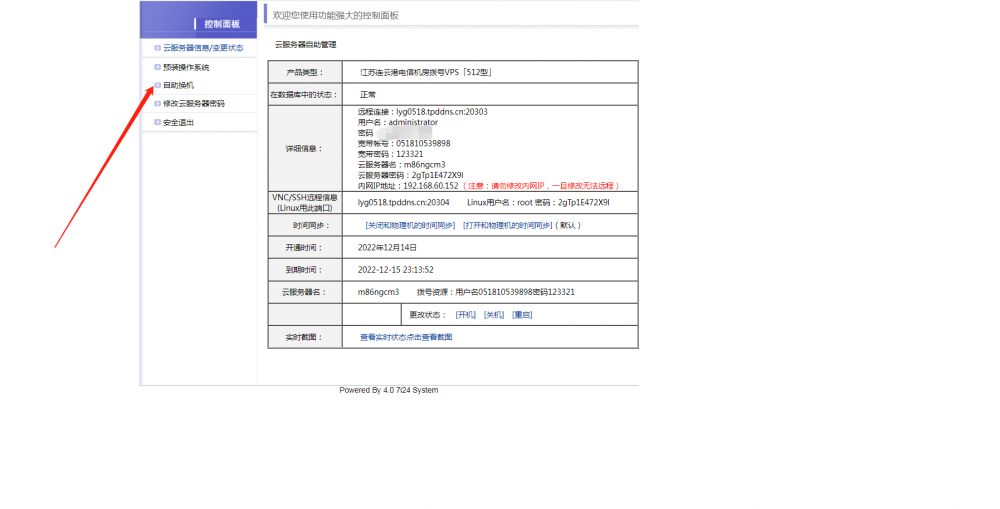Click the 用户名 administrator line

pos(398,122)
